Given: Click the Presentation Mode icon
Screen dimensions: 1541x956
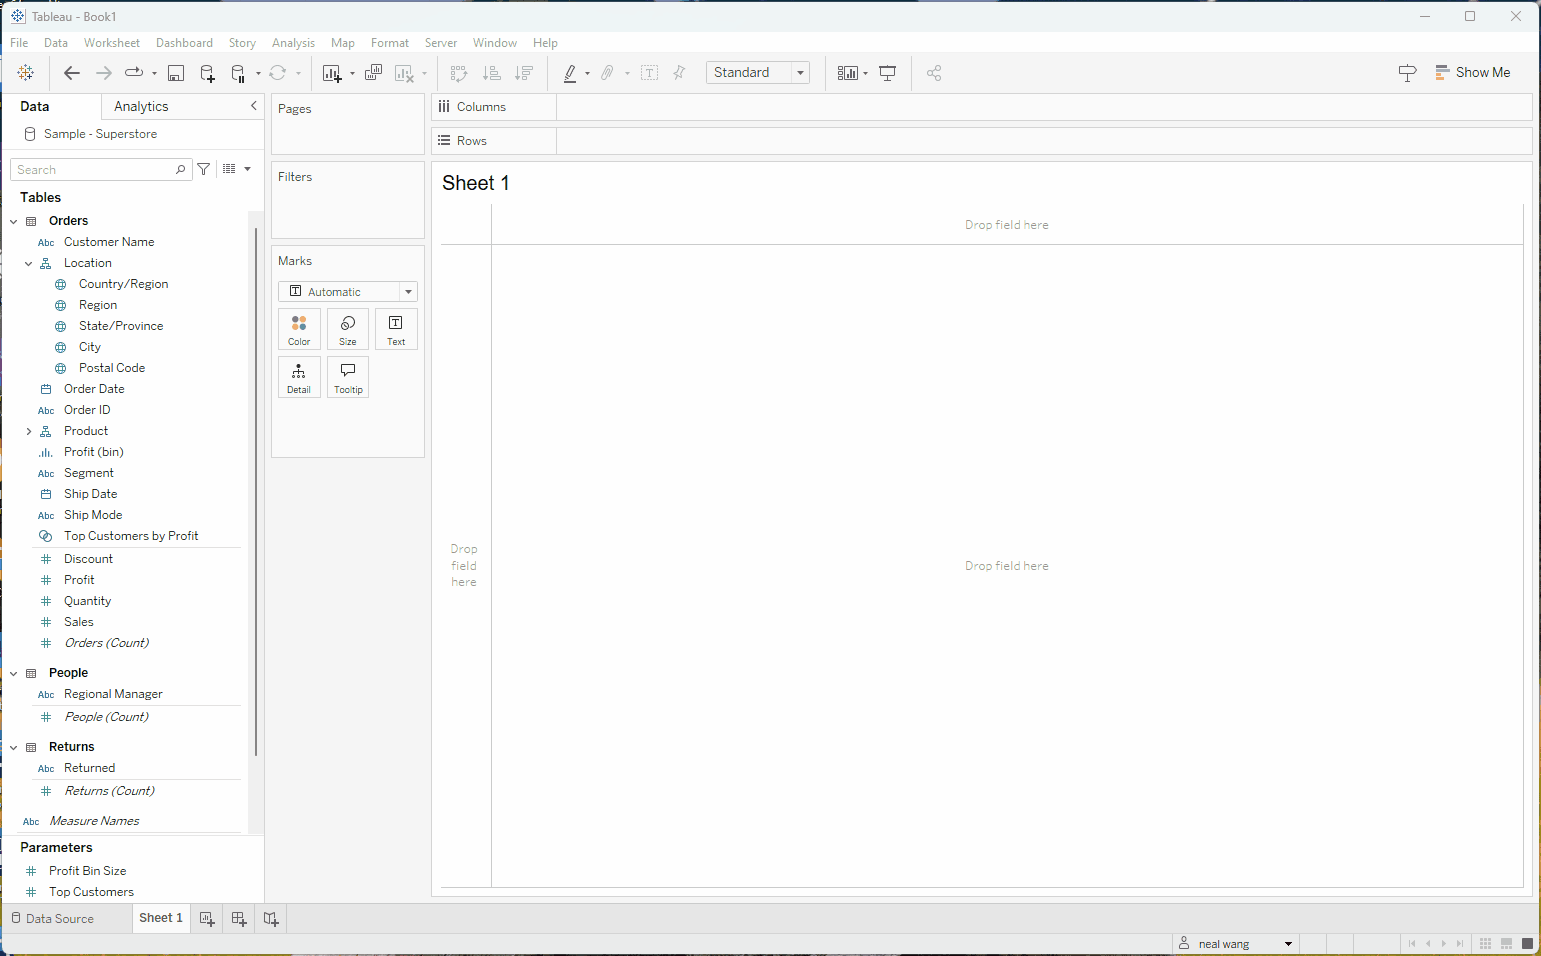Looking at the screenshot, I should 887,73.
